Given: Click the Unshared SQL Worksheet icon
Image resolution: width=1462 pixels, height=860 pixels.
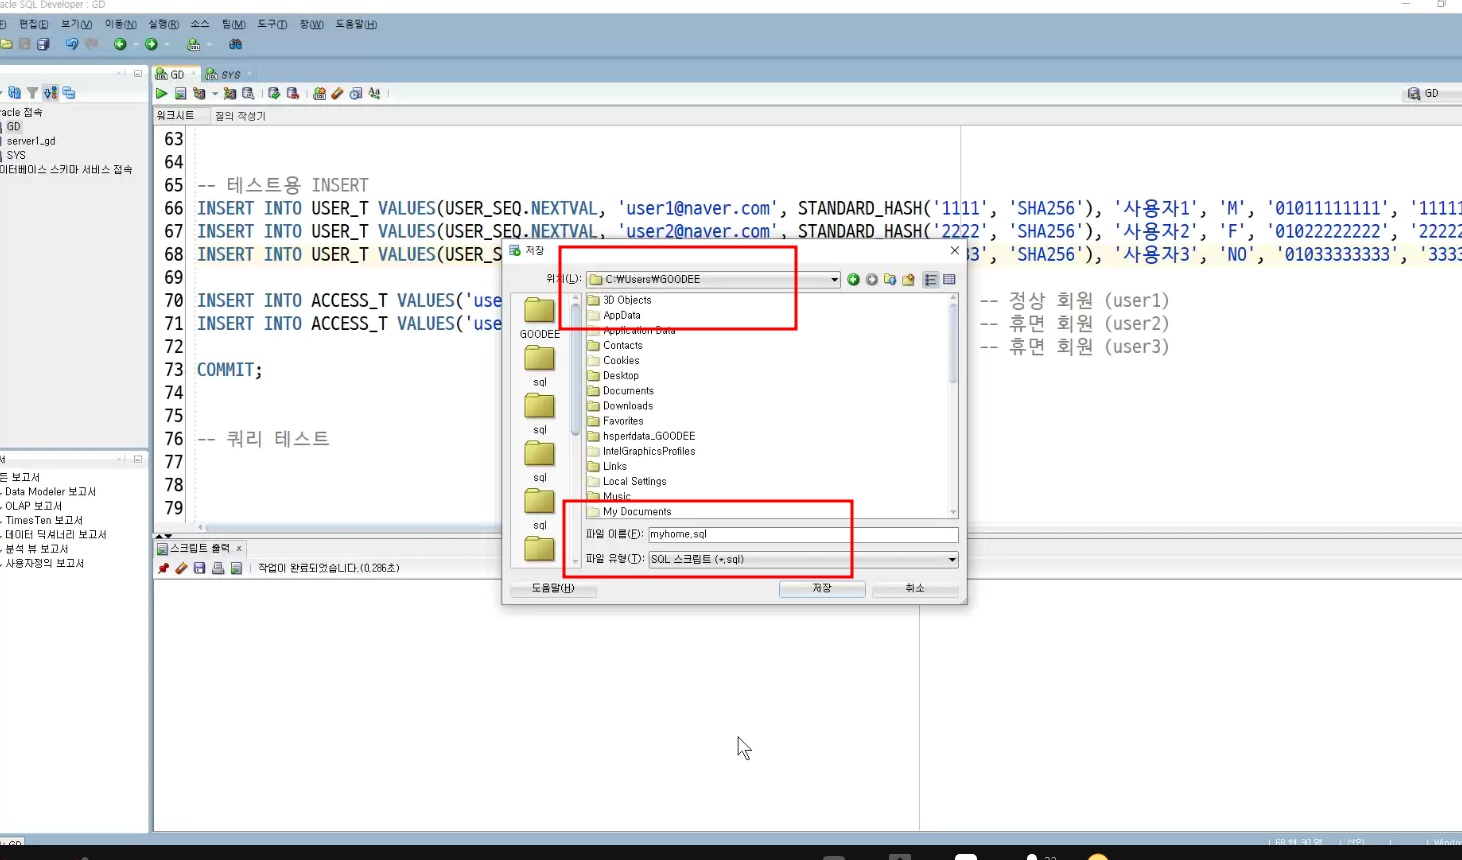Looking at the screenshot, I should tap(319, 93).
